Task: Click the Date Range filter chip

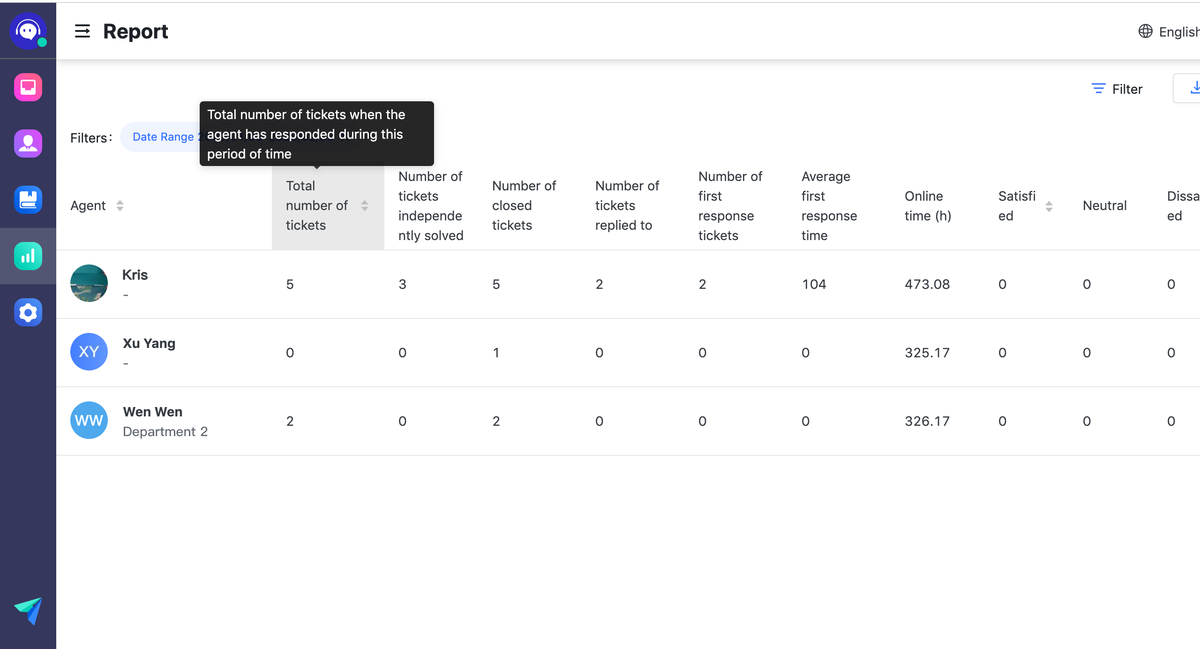Action: click(162, 137)
